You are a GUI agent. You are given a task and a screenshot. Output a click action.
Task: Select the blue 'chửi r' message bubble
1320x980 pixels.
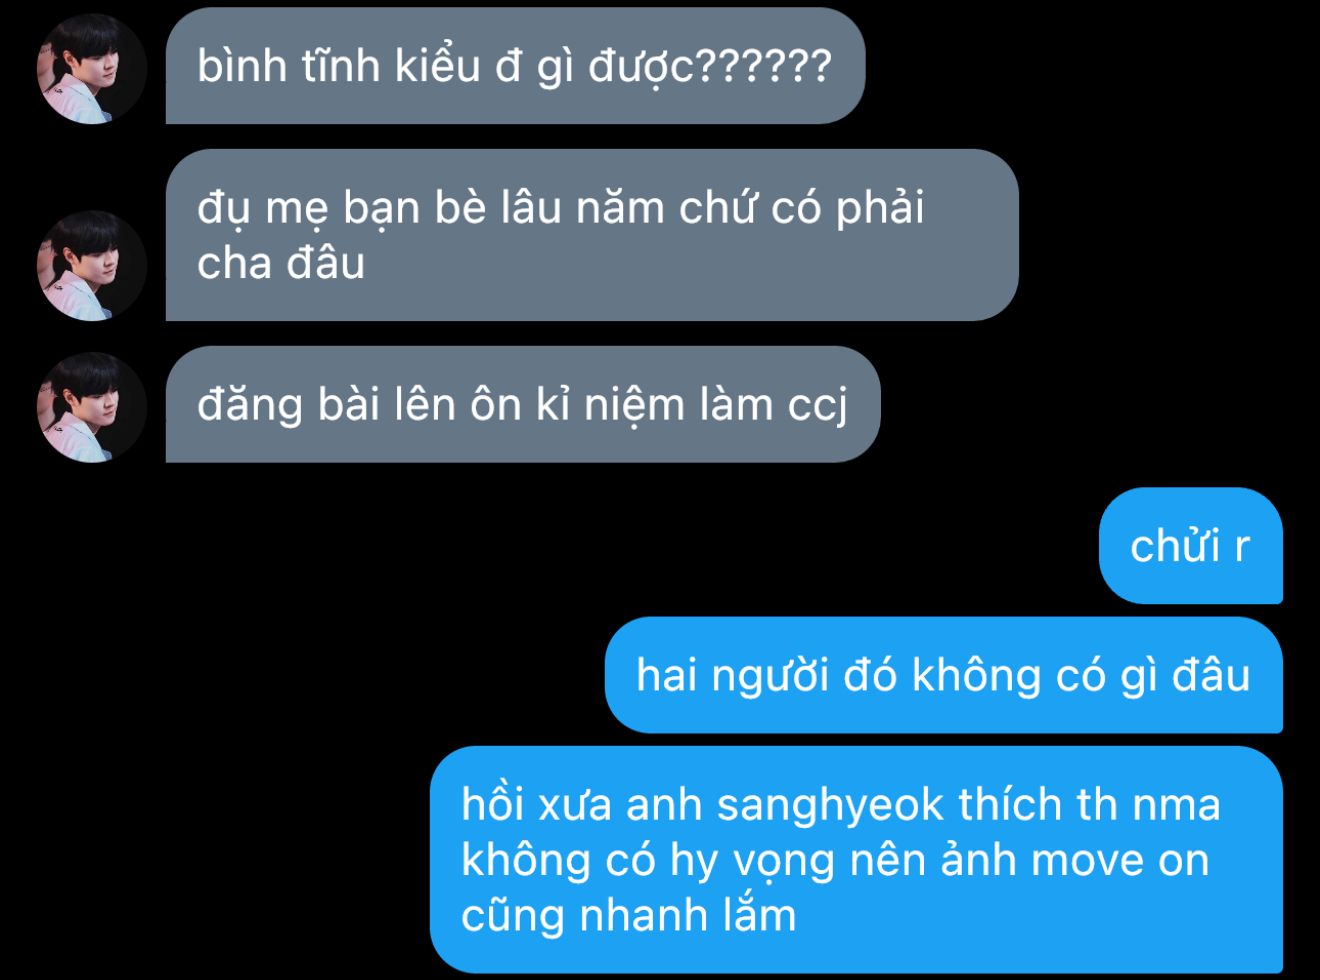tap(1190, 546)
